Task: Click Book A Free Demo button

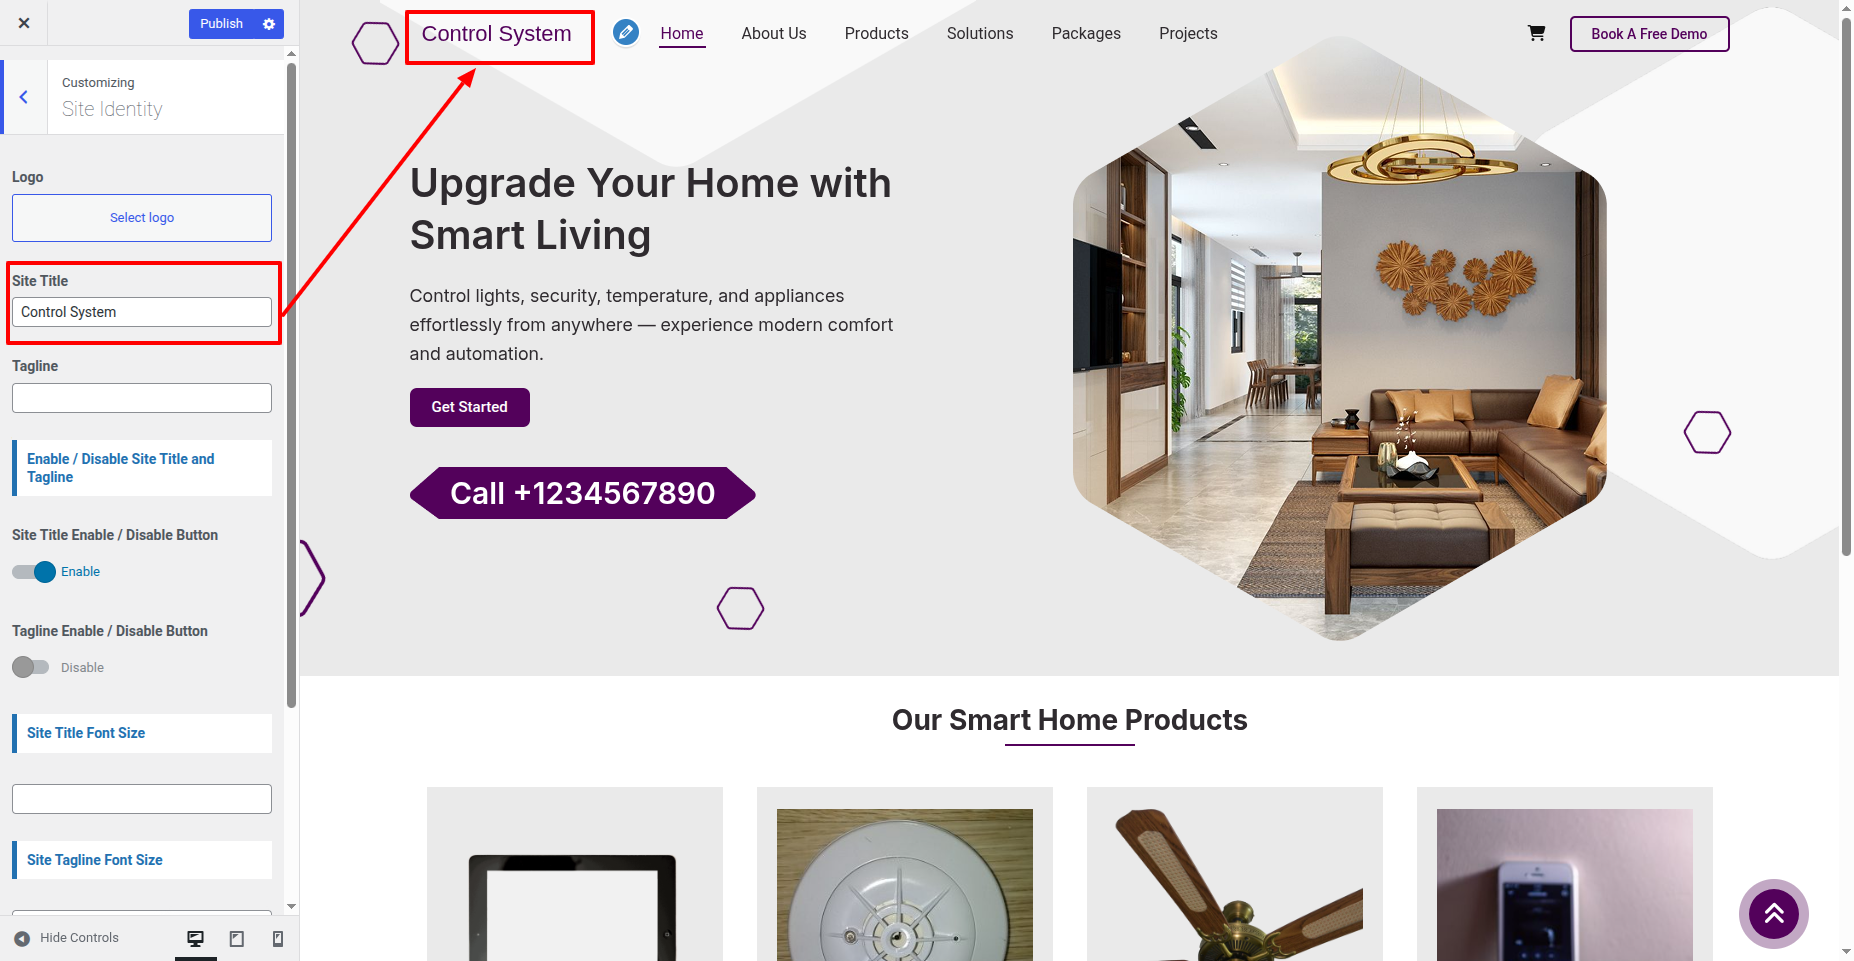Action: [x=1649, y=34]
